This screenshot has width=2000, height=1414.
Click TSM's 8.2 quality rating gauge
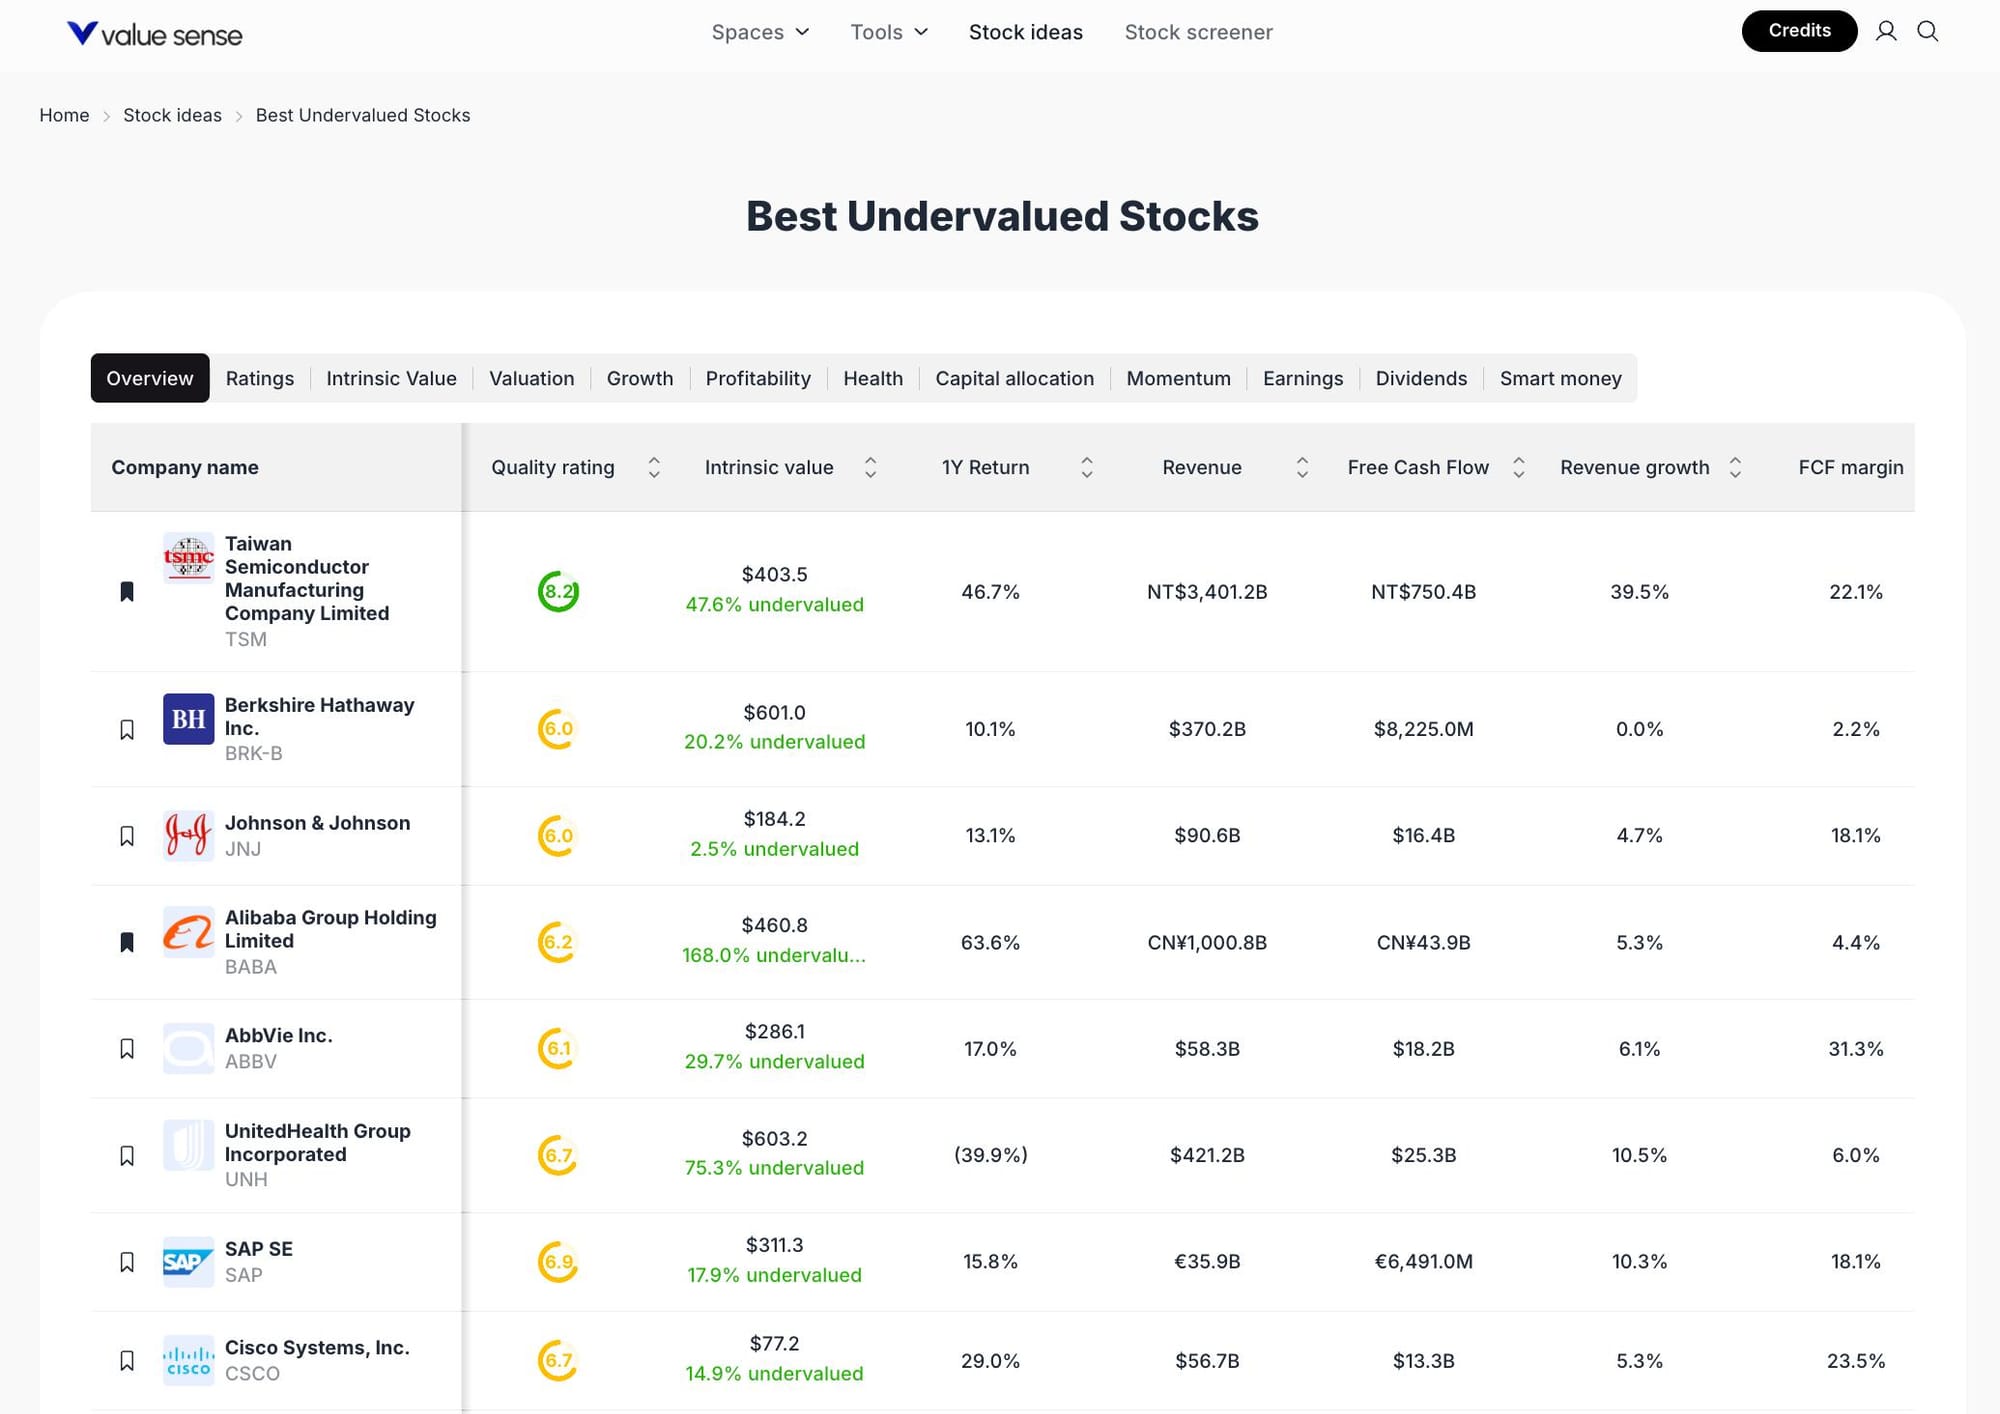tap(558, 592)
